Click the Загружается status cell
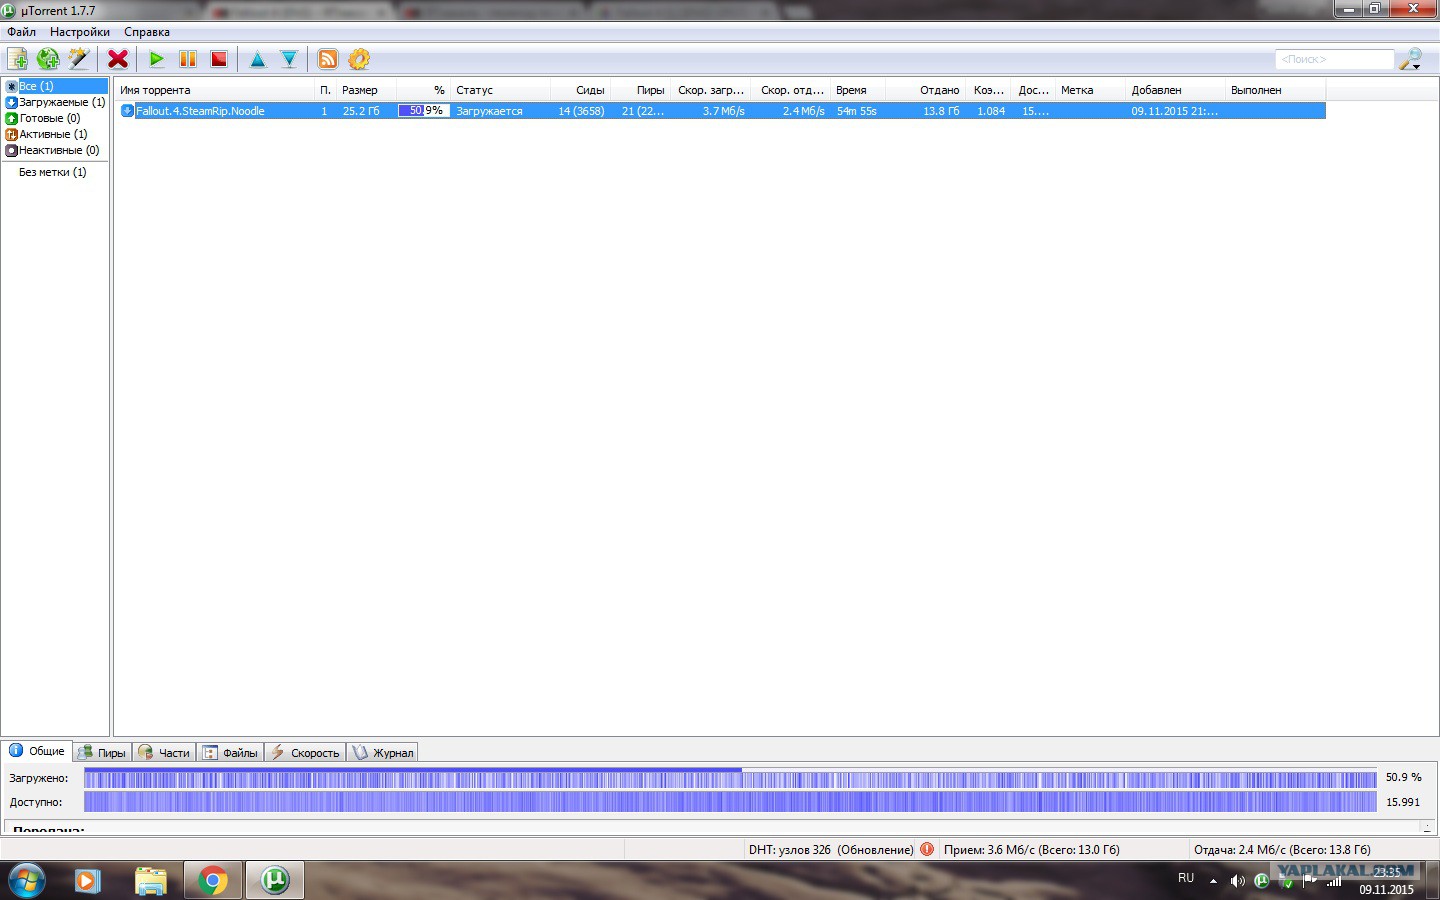Image resolution: width=1440 pixels, height=900 pixels. 489,111
